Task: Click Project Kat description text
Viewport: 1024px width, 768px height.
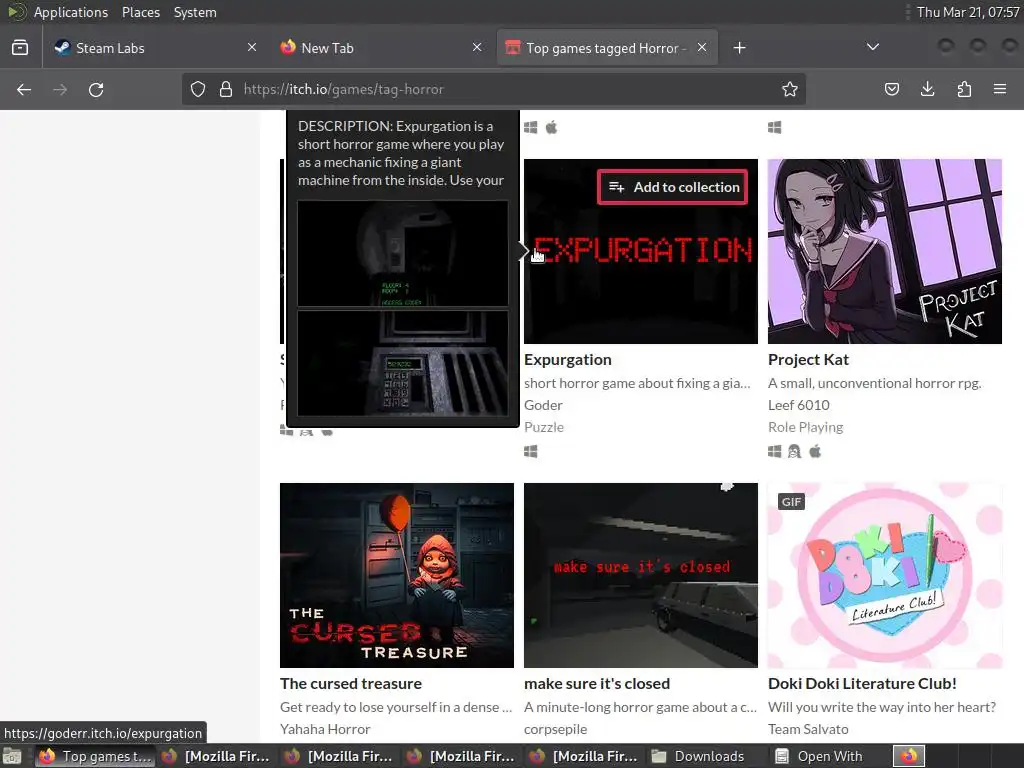Action: click(874, 383)
